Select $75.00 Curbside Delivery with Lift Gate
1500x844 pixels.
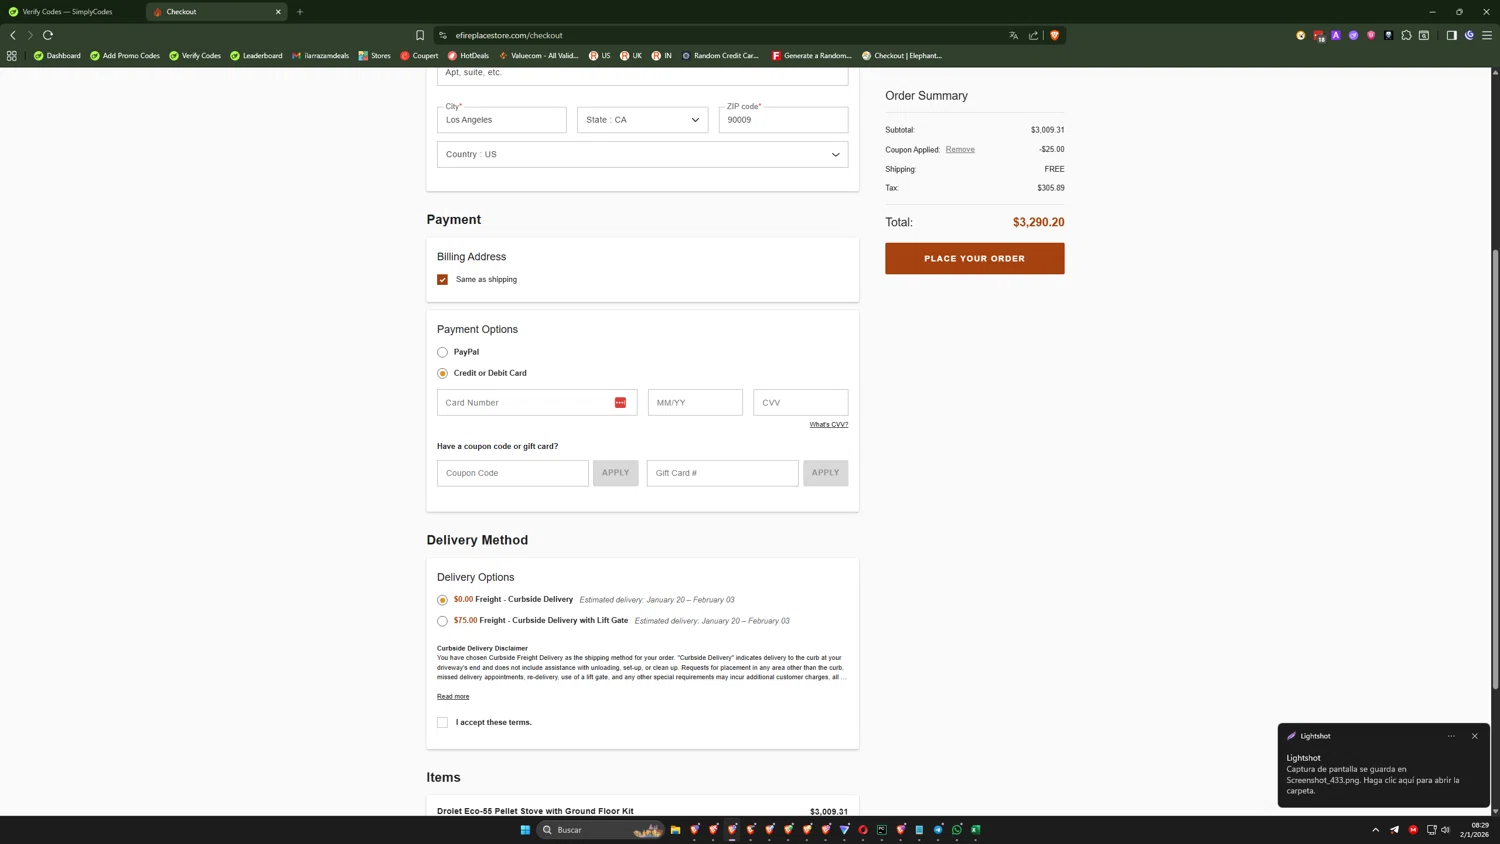pos(442,621)
